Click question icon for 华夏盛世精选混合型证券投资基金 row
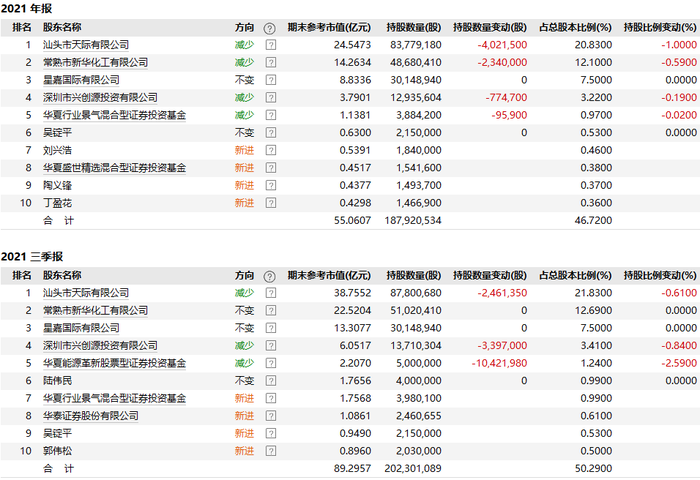The image size is (700, 480). pos(271,168)
